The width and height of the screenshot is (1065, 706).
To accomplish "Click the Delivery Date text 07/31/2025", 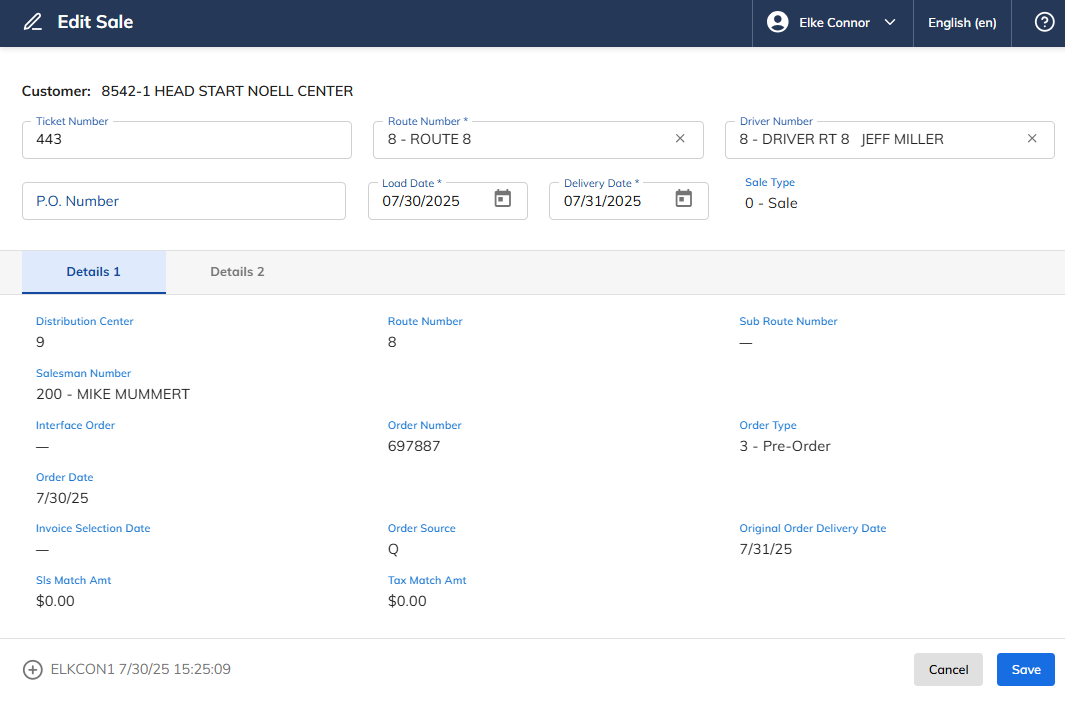I will pyautogui.click(x=602, y=201).
